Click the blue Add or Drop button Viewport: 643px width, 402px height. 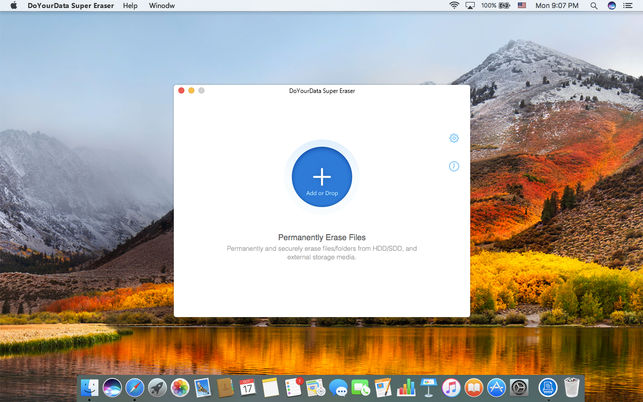[322, 177]
